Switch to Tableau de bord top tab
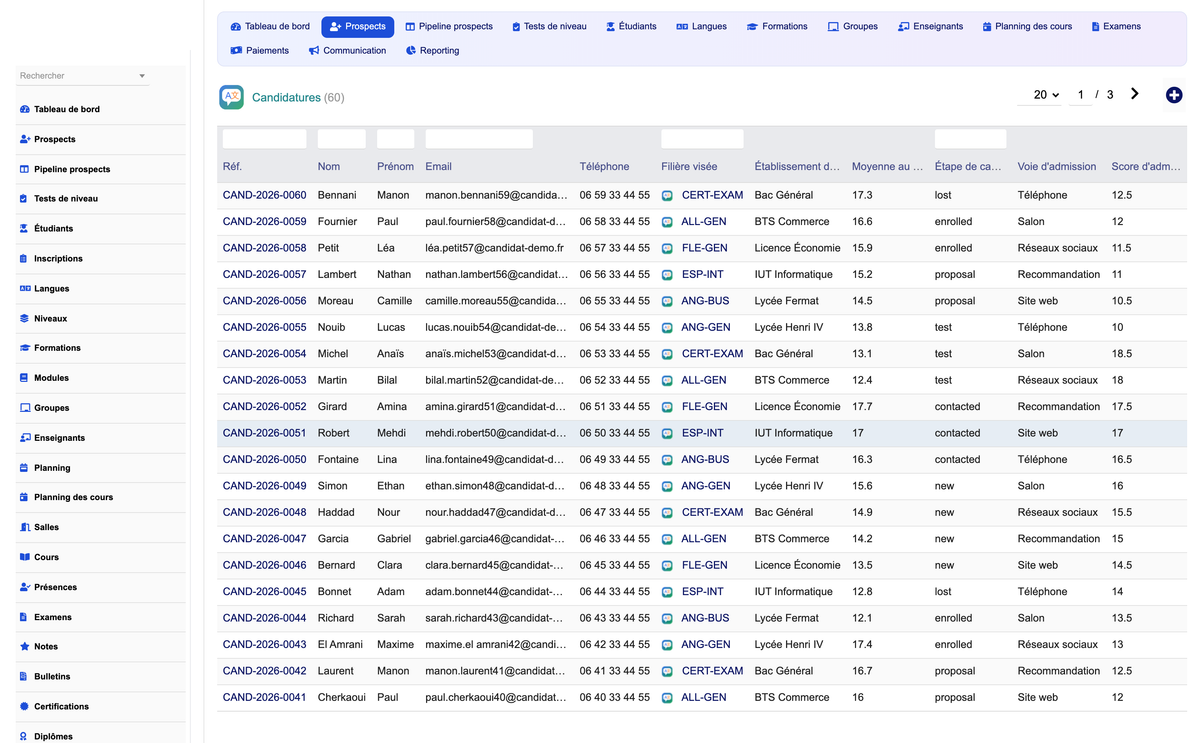The image size is (1200, 743). coord(270,27)
